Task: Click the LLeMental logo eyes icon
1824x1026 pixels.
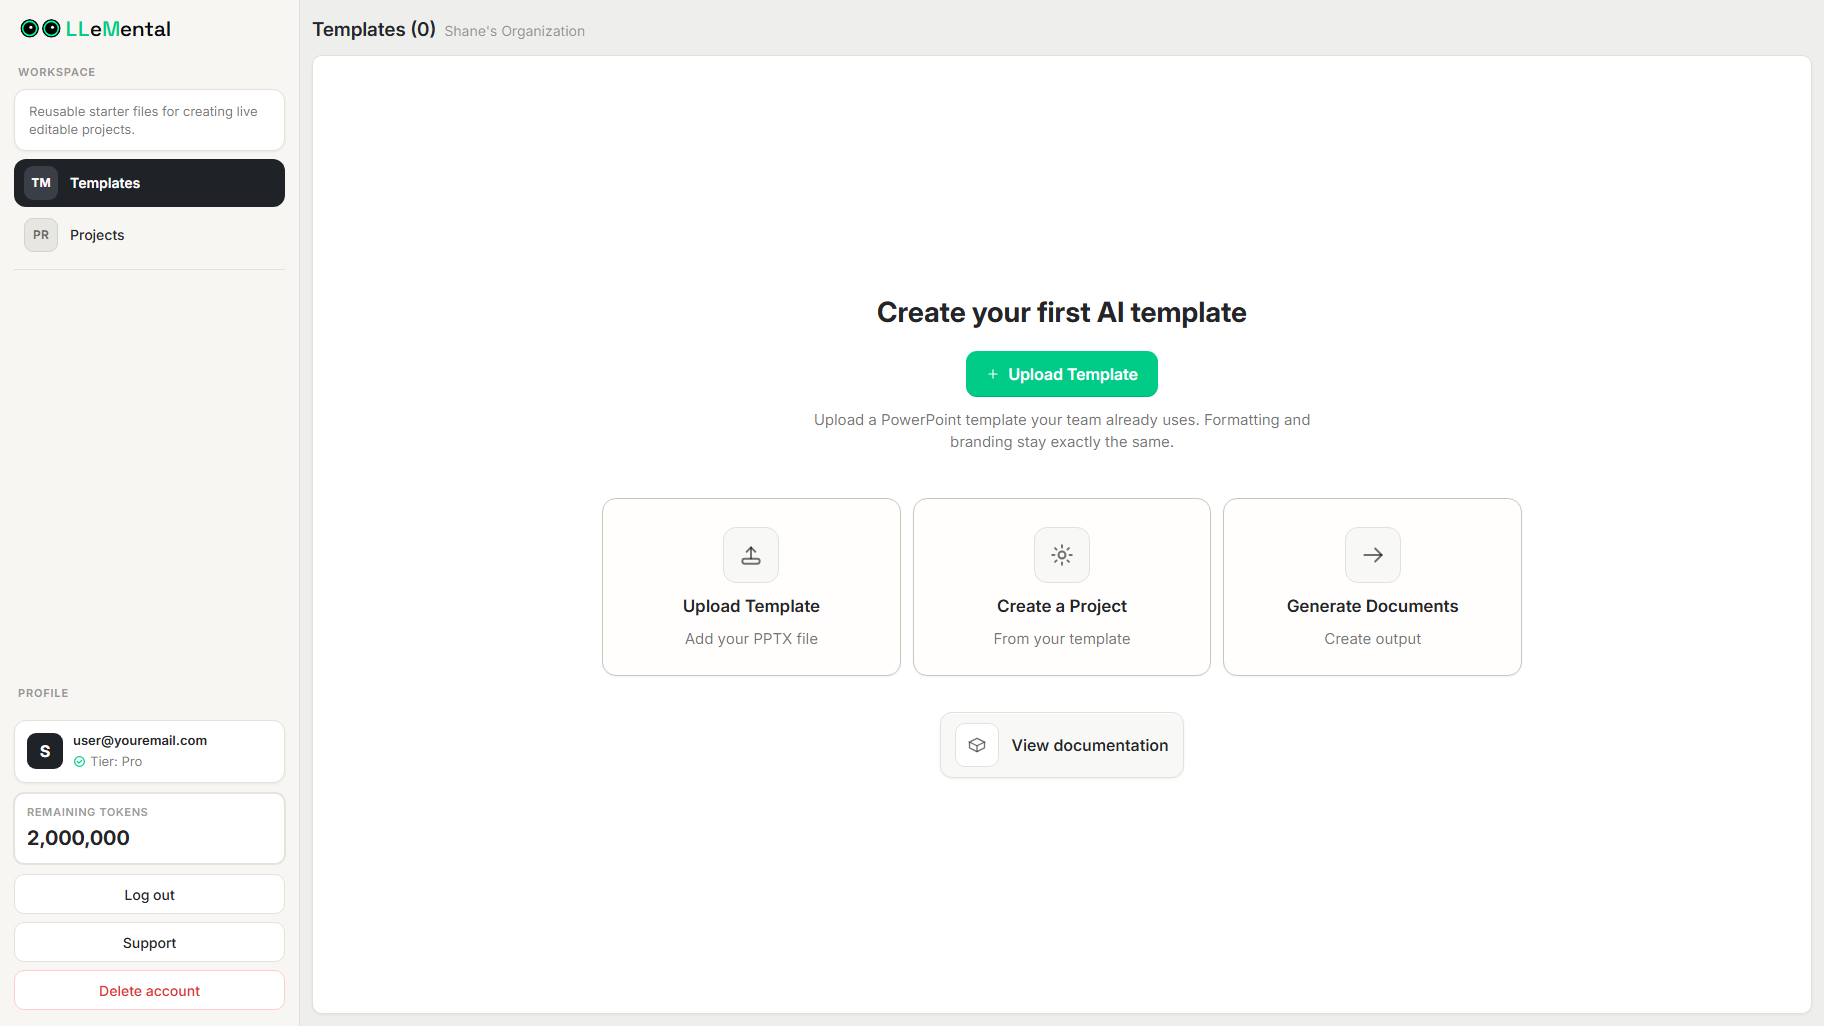Action: click(38, 28)
